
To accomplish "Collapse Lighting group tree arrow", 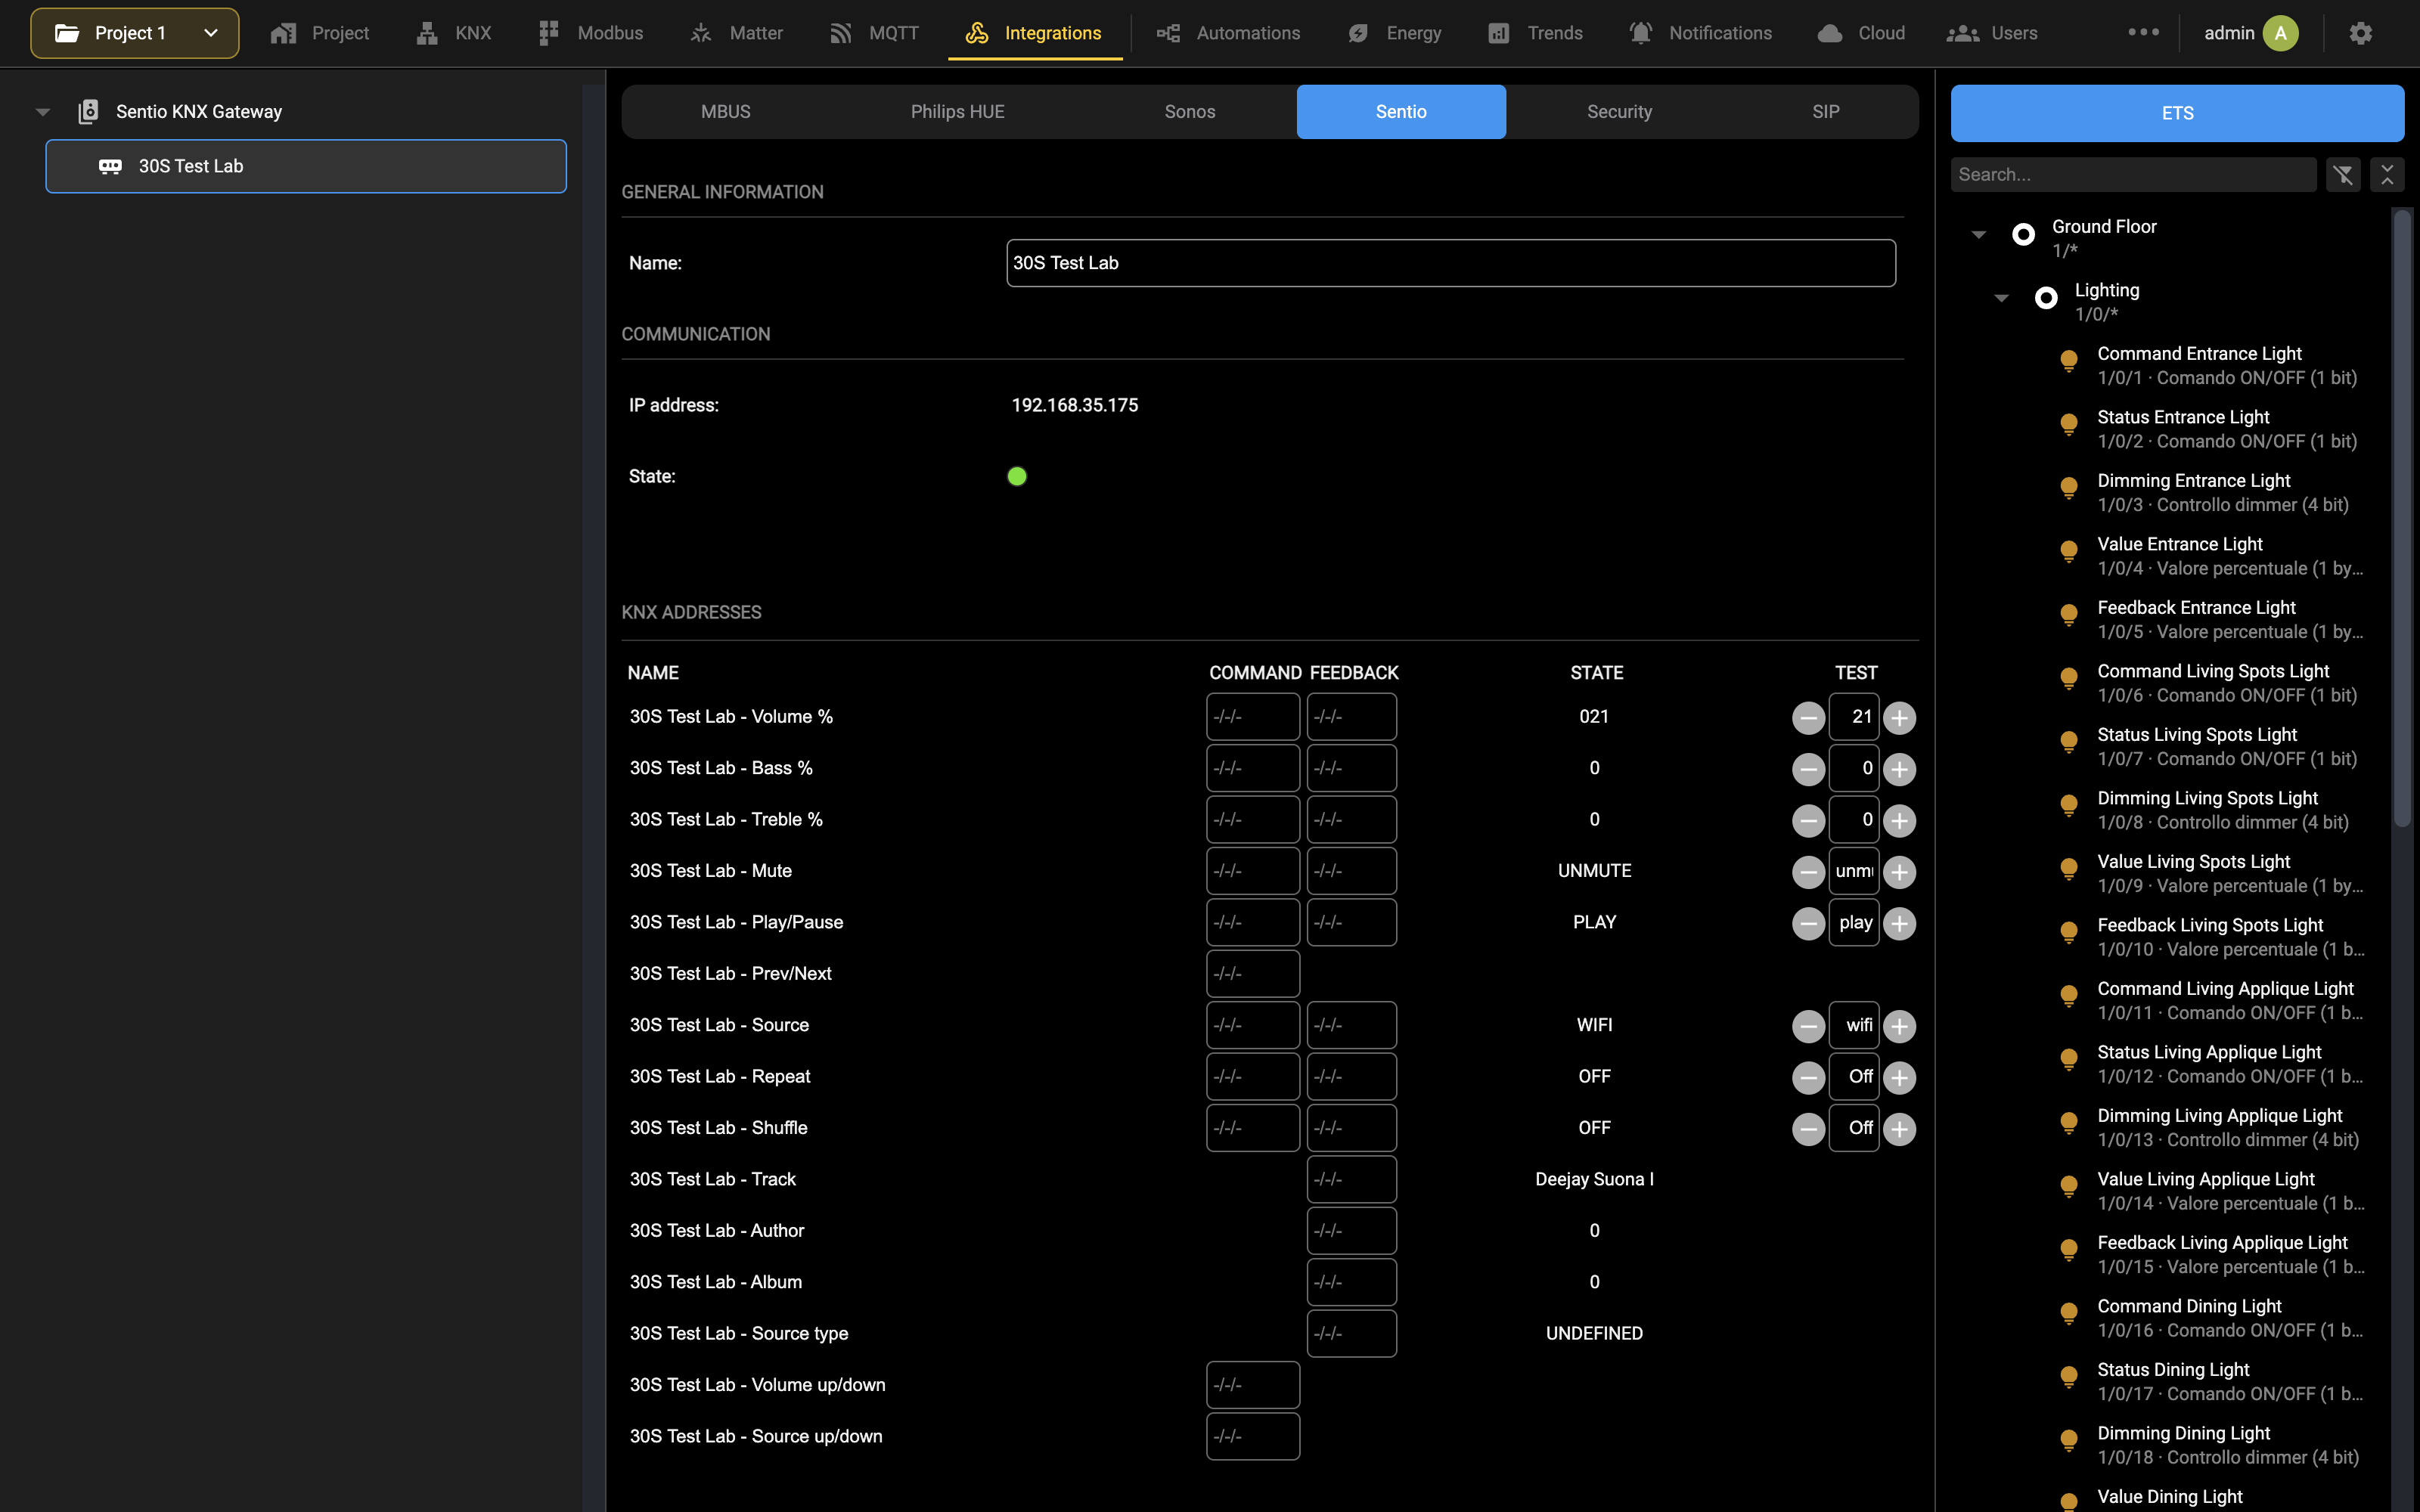I will pos(2001,298).
